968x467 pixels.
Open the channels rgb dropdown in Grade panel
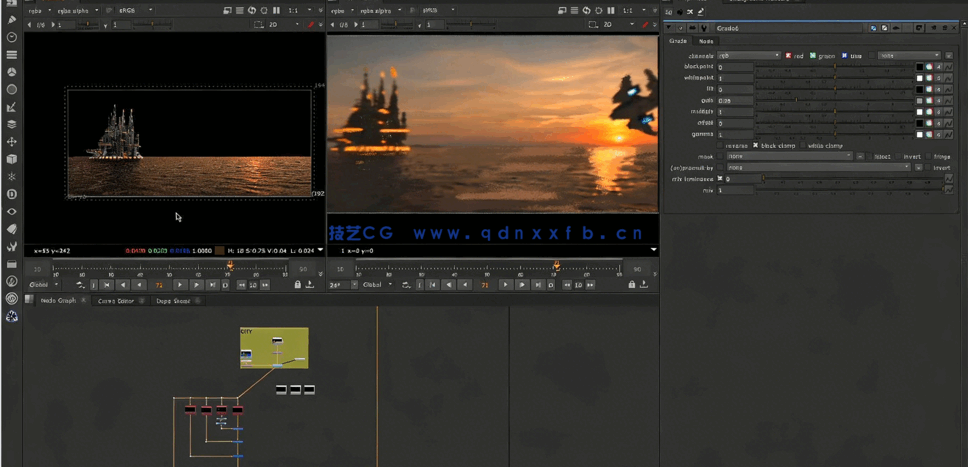(x=749, y=56)
